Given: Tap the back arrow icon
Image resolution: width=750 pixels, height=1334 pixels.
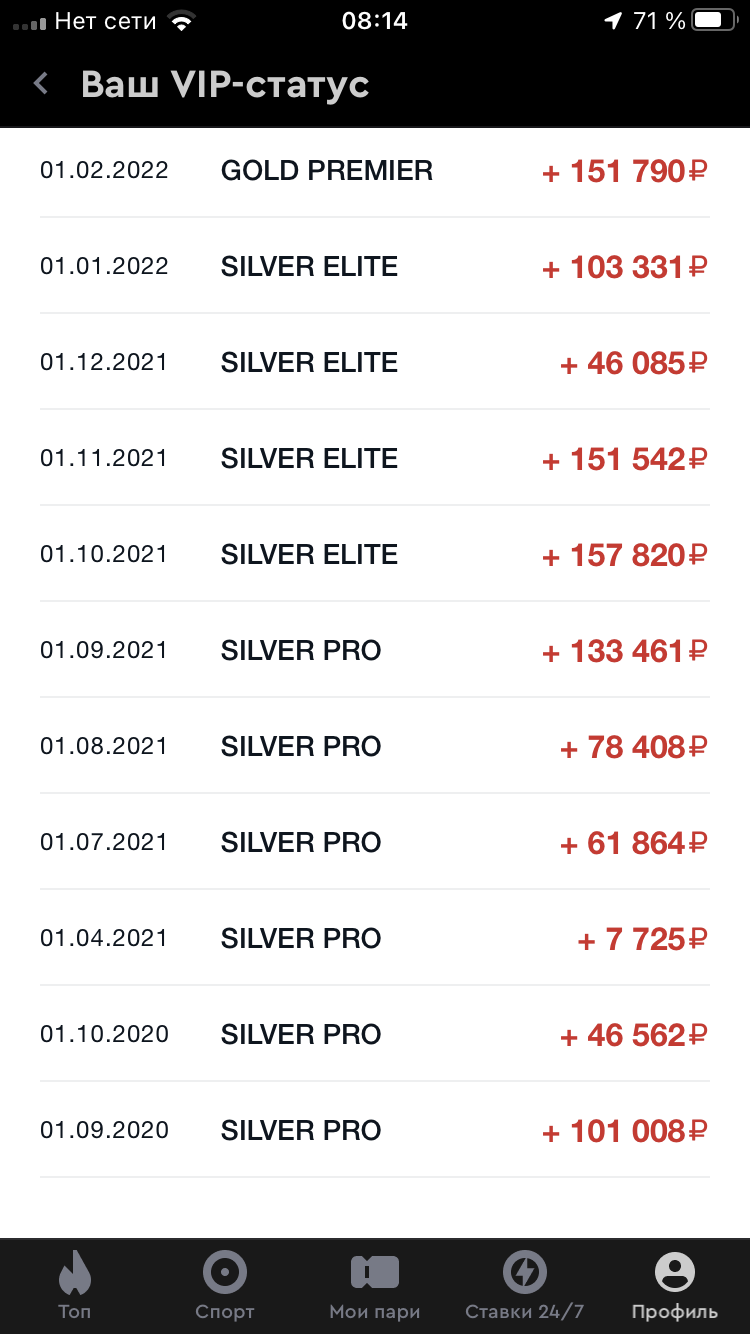Looking at the screenshot, I should (41, 84).
